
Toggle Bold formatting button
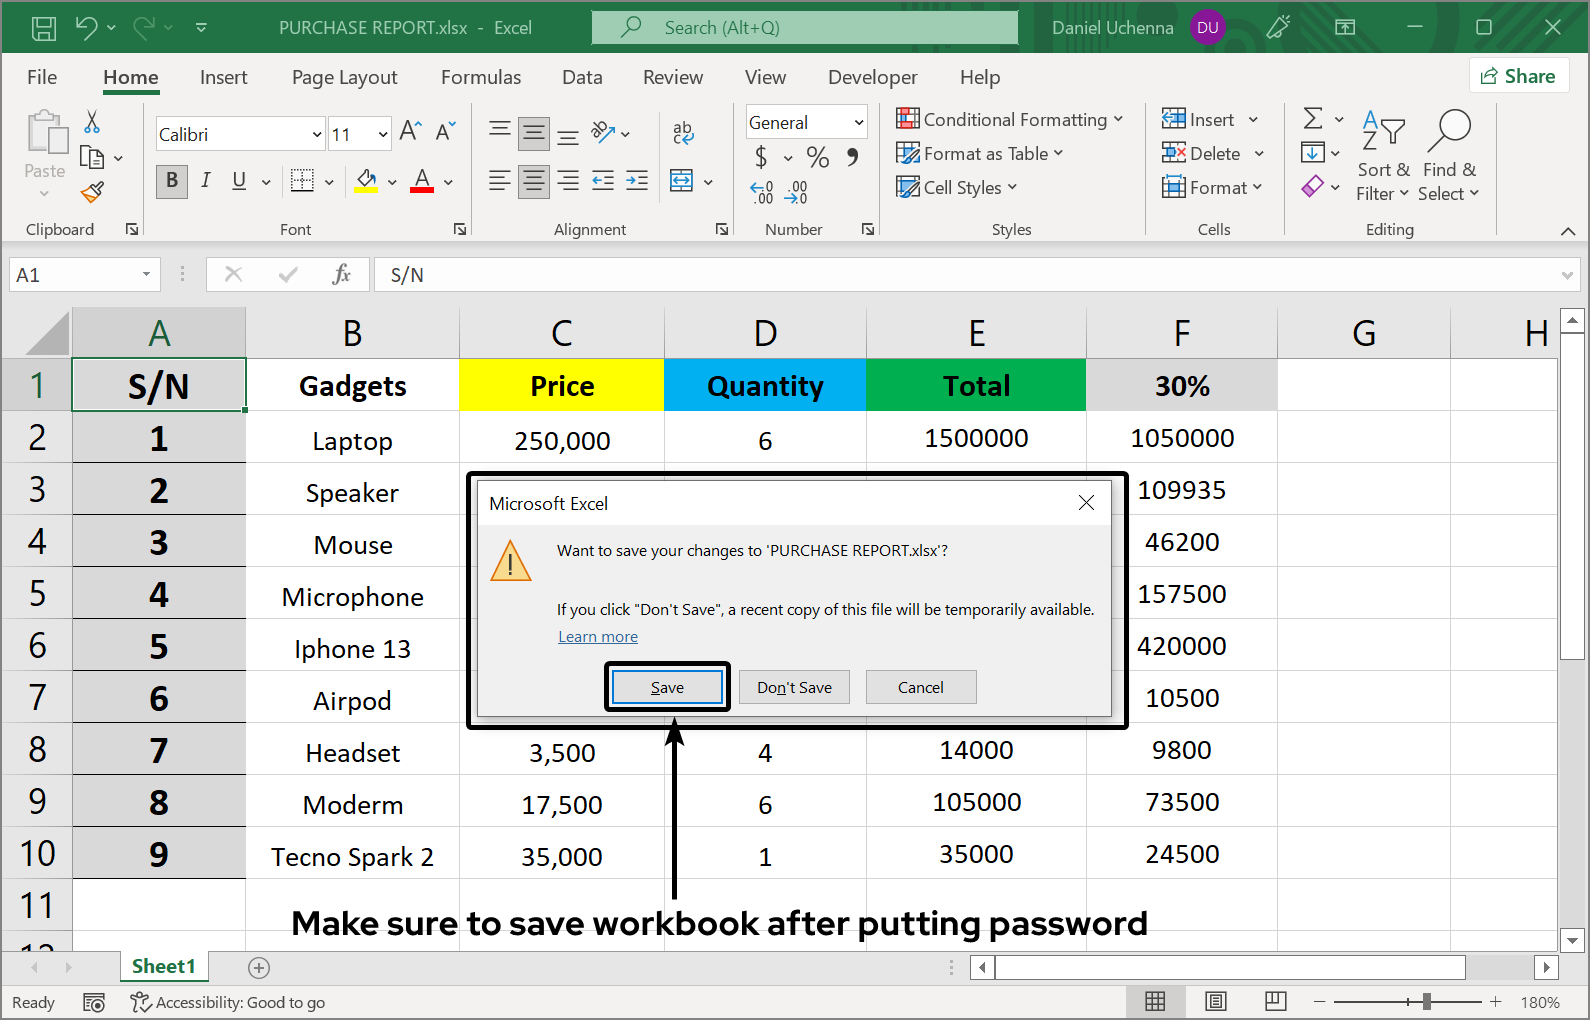172,181
